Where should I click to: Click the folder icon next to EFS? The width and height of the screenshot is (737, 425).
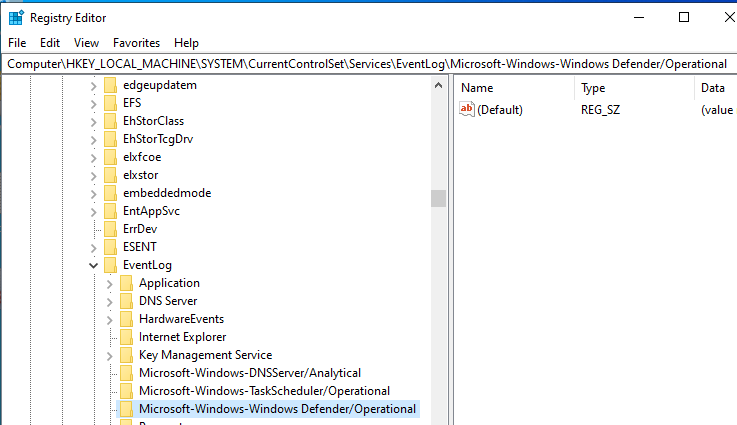(110, 103)
